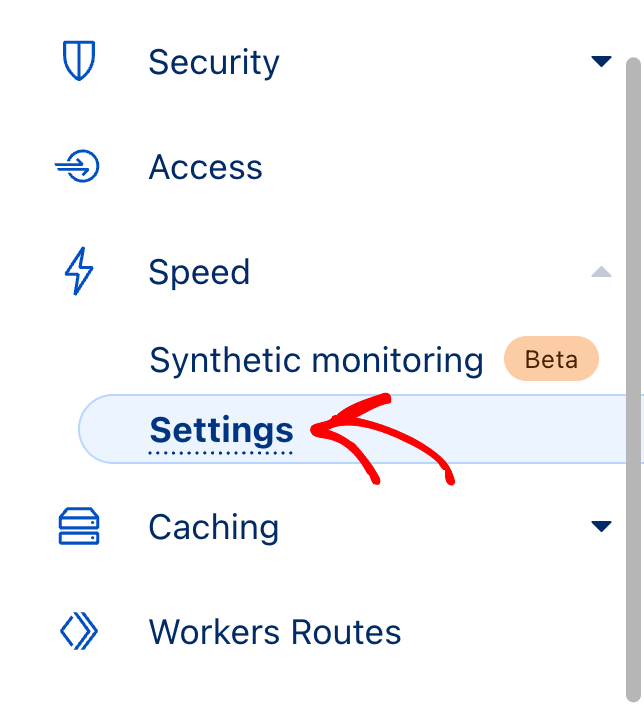This screenshot has height=704, width=644.
Task: Click the dotted underline beneath Settings
Action: (x=222, y=453)
